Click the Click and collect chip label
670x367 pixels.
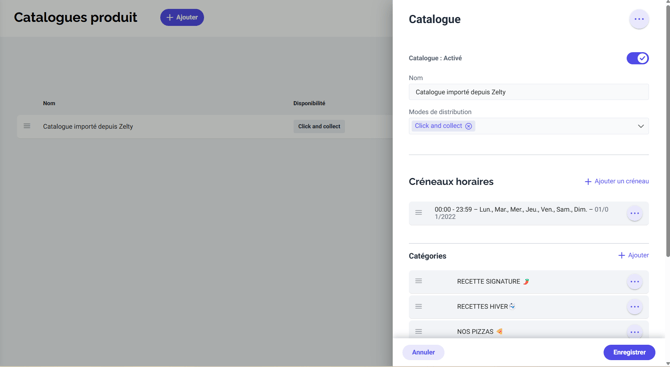(438, 126)
